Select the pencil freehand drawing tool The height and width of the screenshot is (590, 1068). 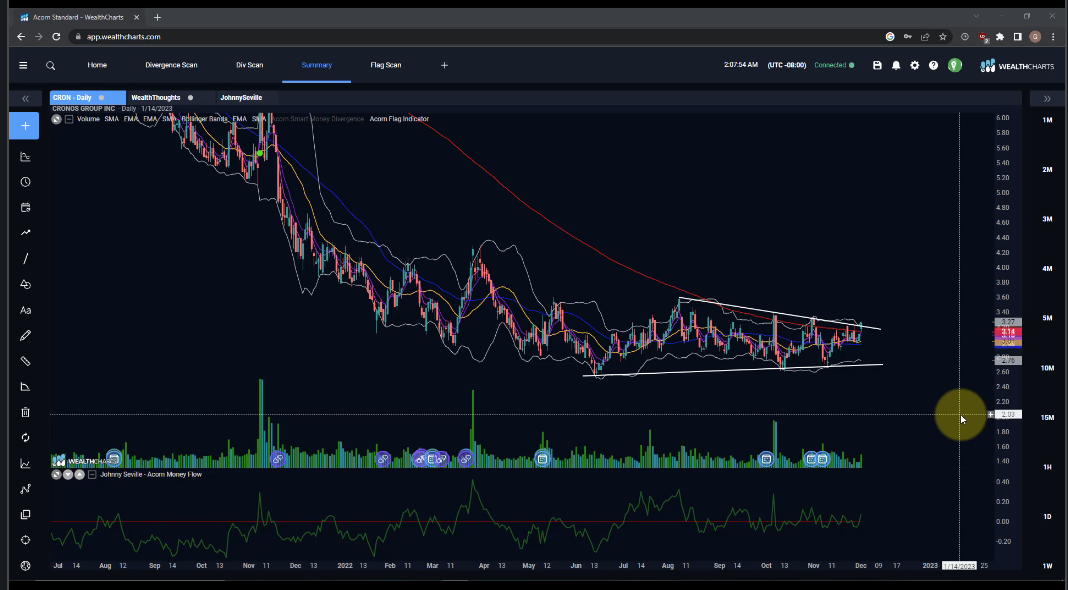pyautogui.click(x=25, y=335)
